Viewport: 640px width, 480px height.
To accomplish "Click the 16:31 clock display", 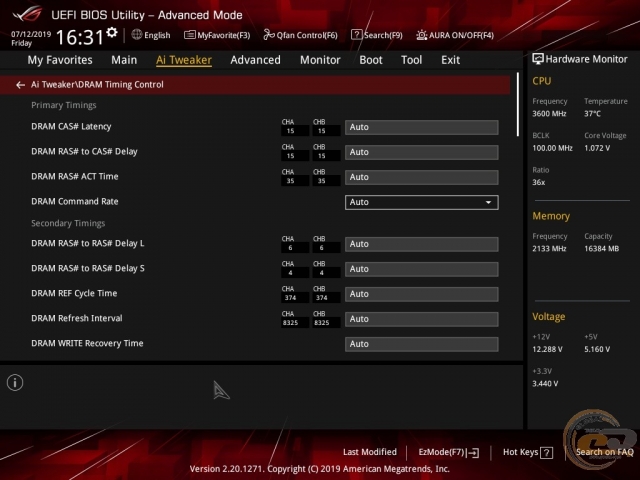I will point(80,37).
